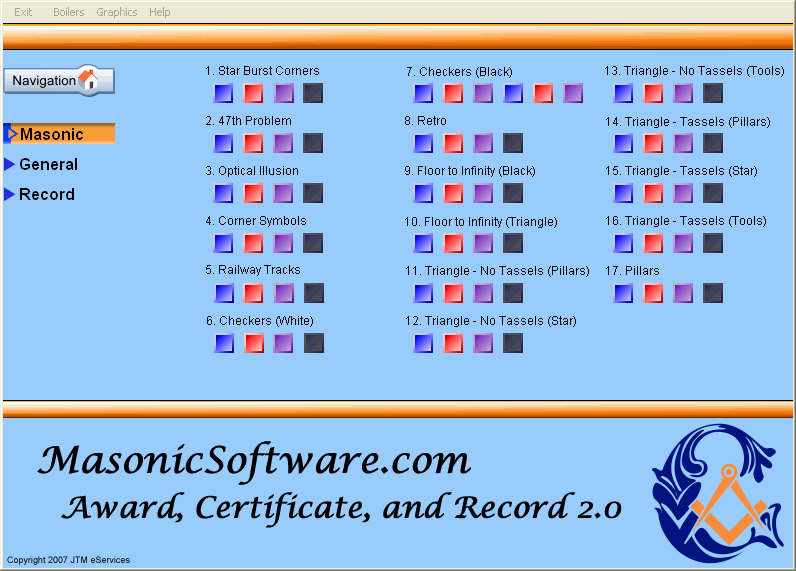This screenshot has width=796, height=571.
Task: Click the '5. Railway Tracks' label
Action: point(253,270)
